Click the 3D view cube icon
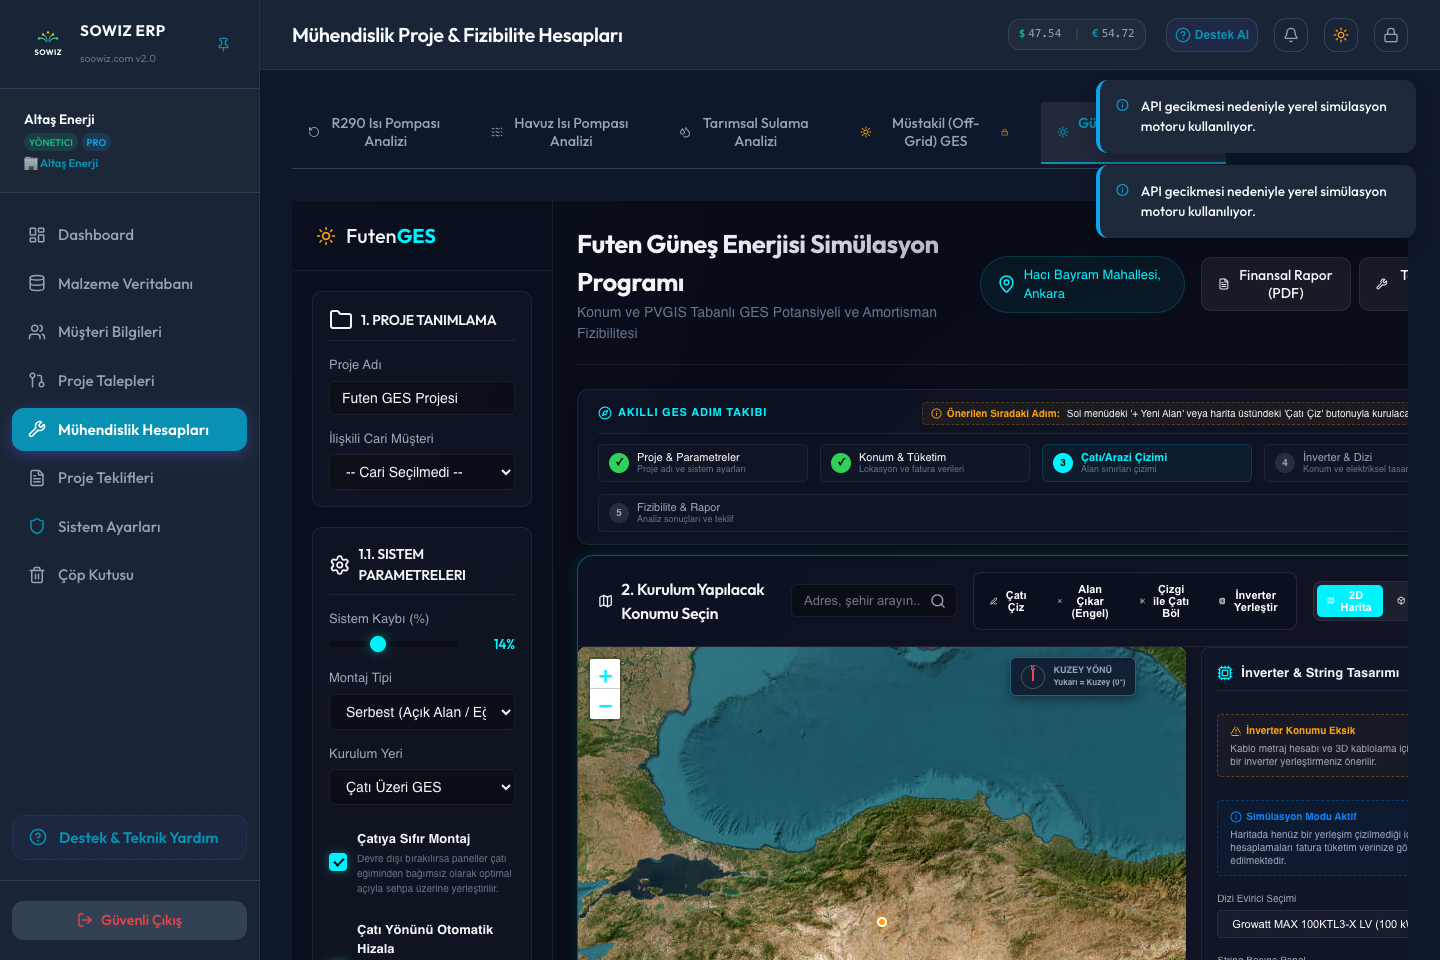The width and height of the screenshot is (1440, 960). click(x=1401, y=601)
